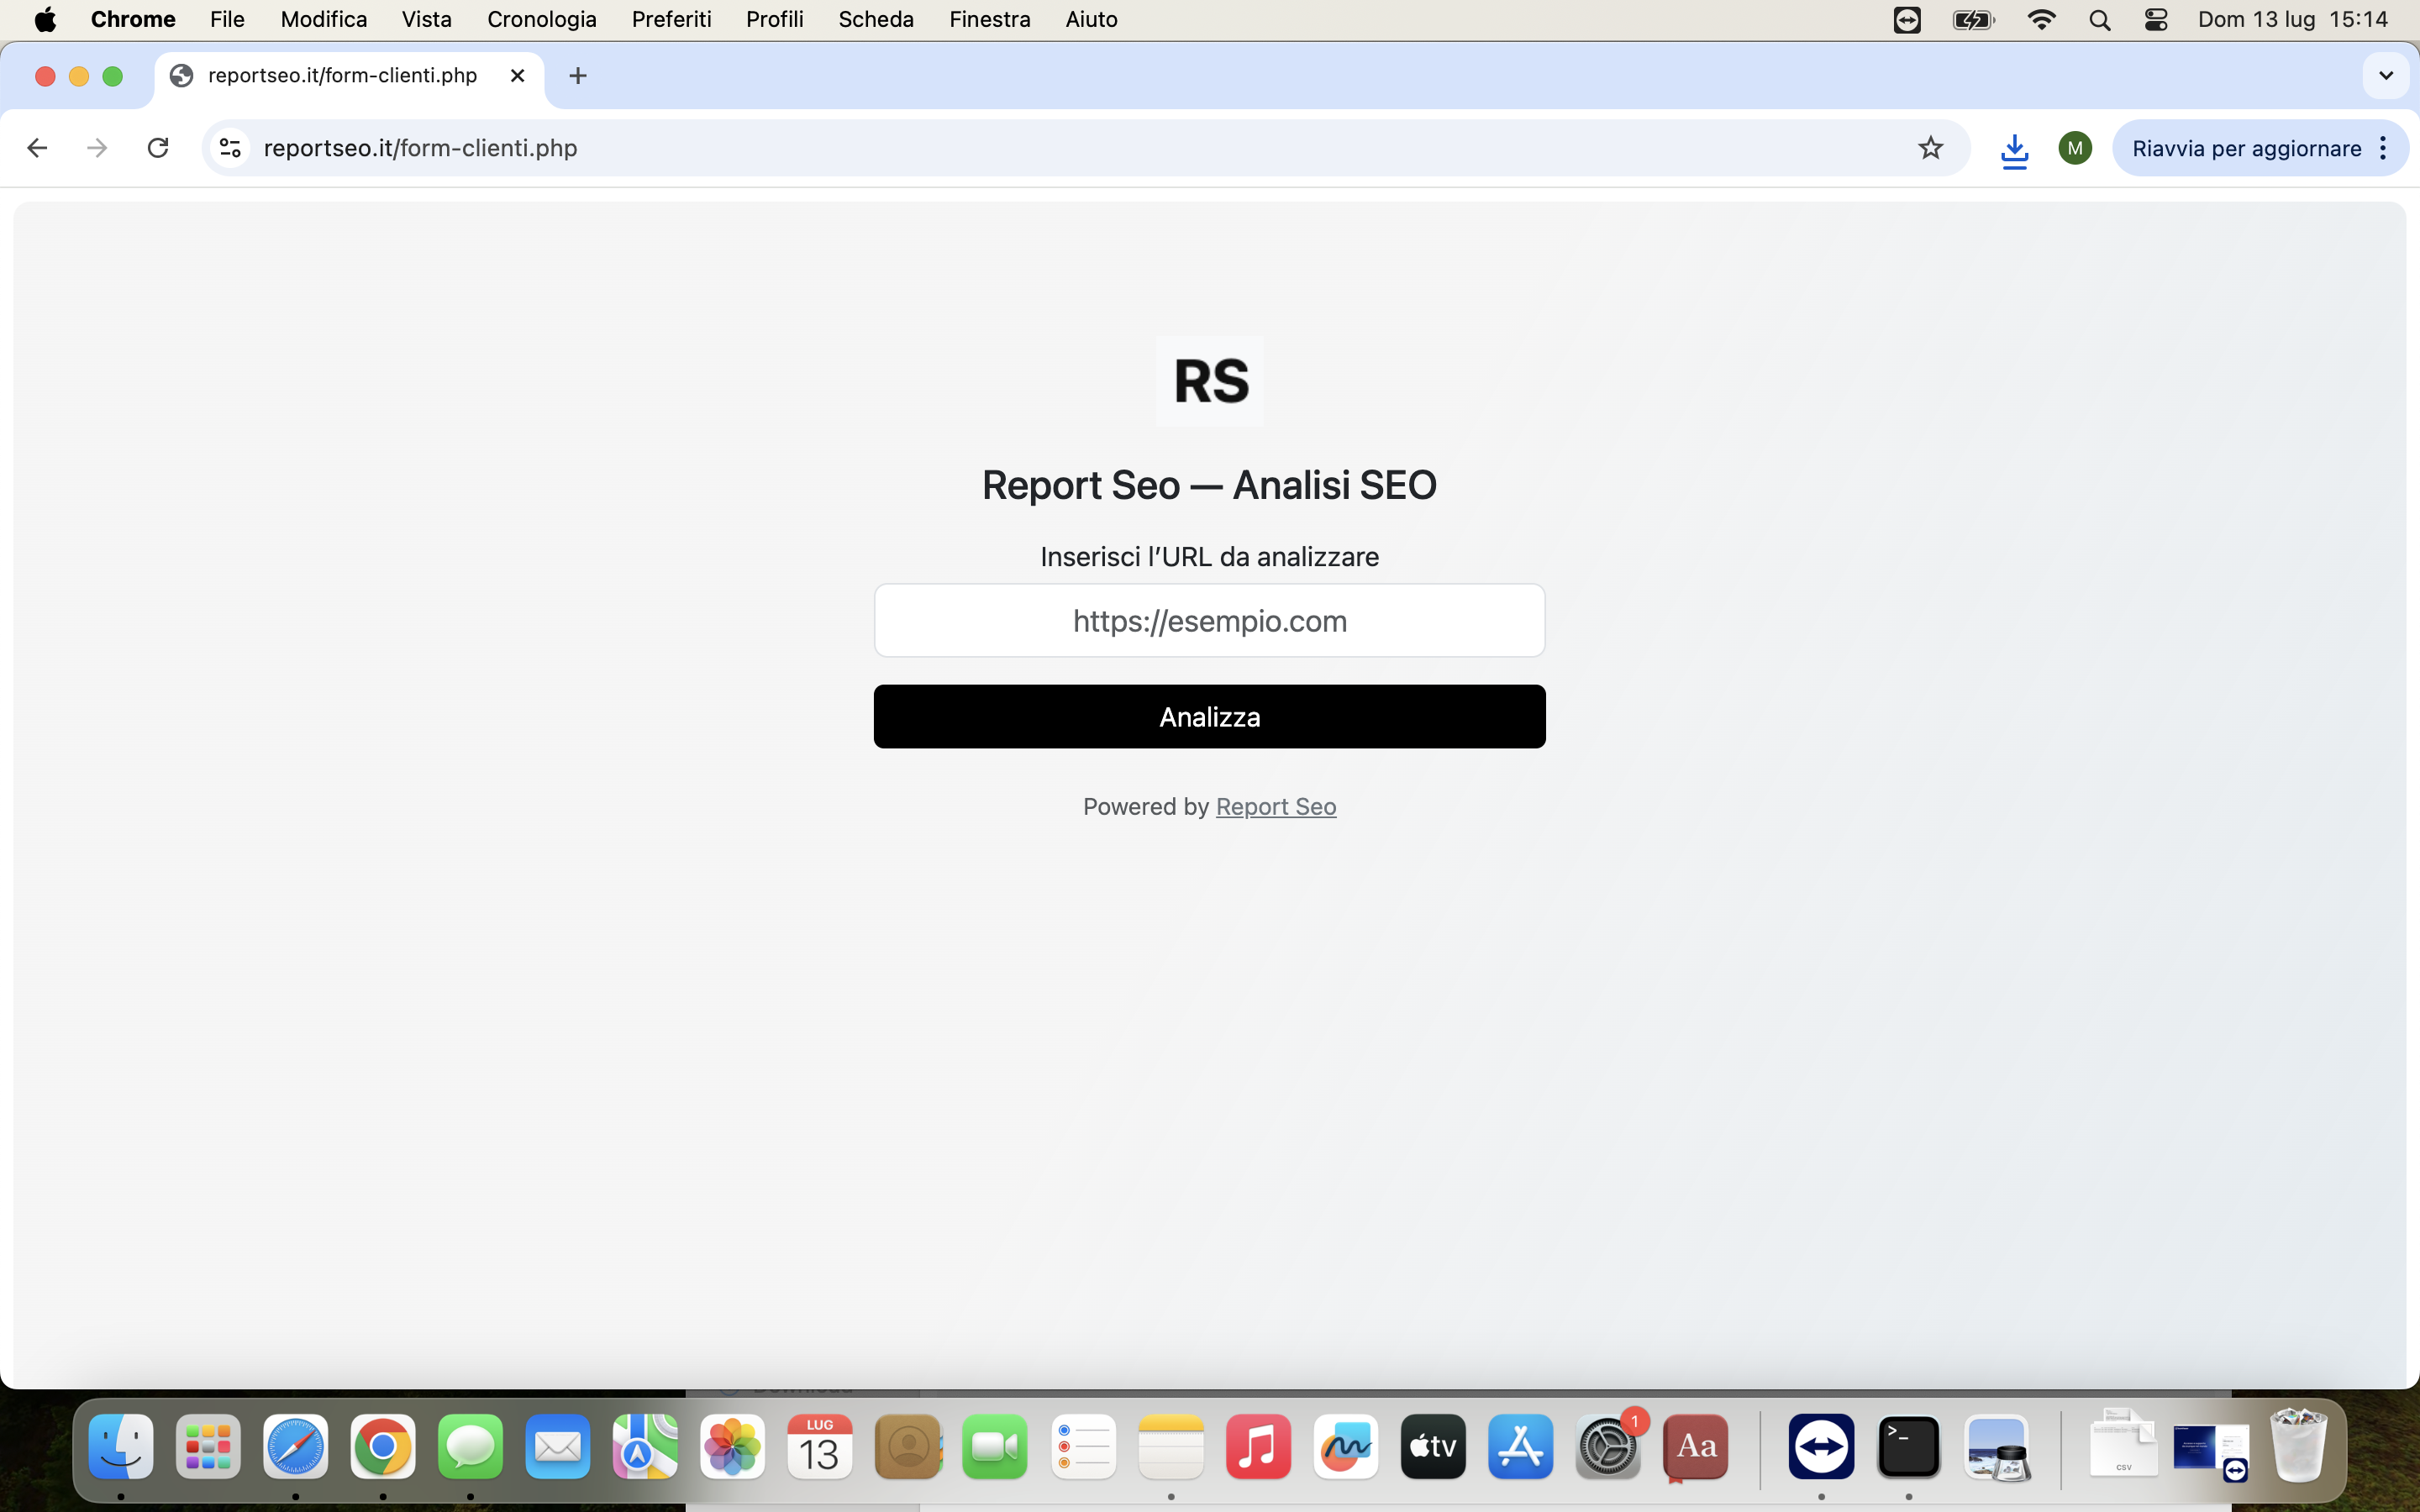The image size is (2420, 1512).
Task: Open site information icon in address bar
Action: tap(230, 148)
